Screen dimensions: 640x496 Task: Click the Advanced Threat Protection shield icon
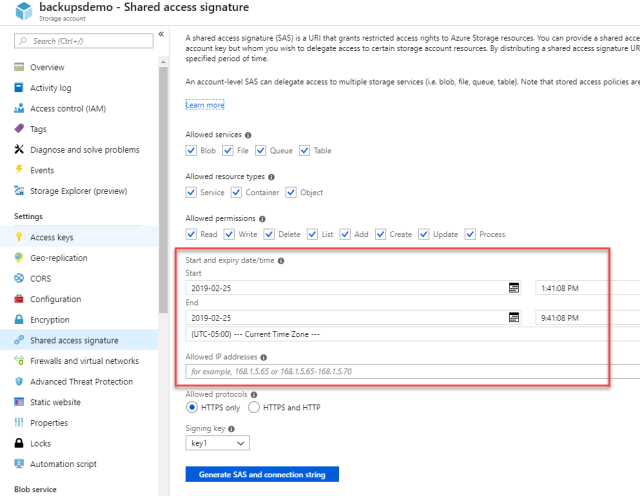point(18,382)
